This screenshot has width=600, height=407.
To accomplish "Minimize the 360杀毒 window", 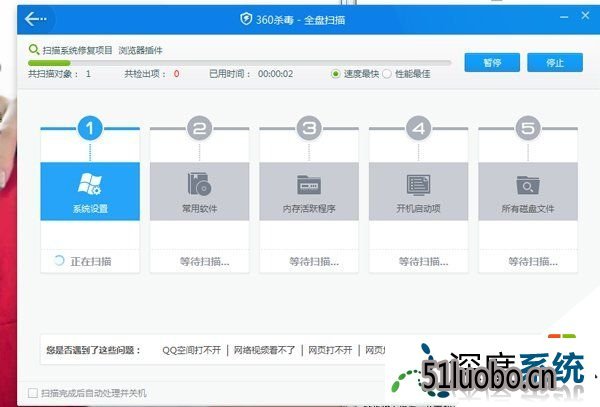I will click(x=564, y=17).
